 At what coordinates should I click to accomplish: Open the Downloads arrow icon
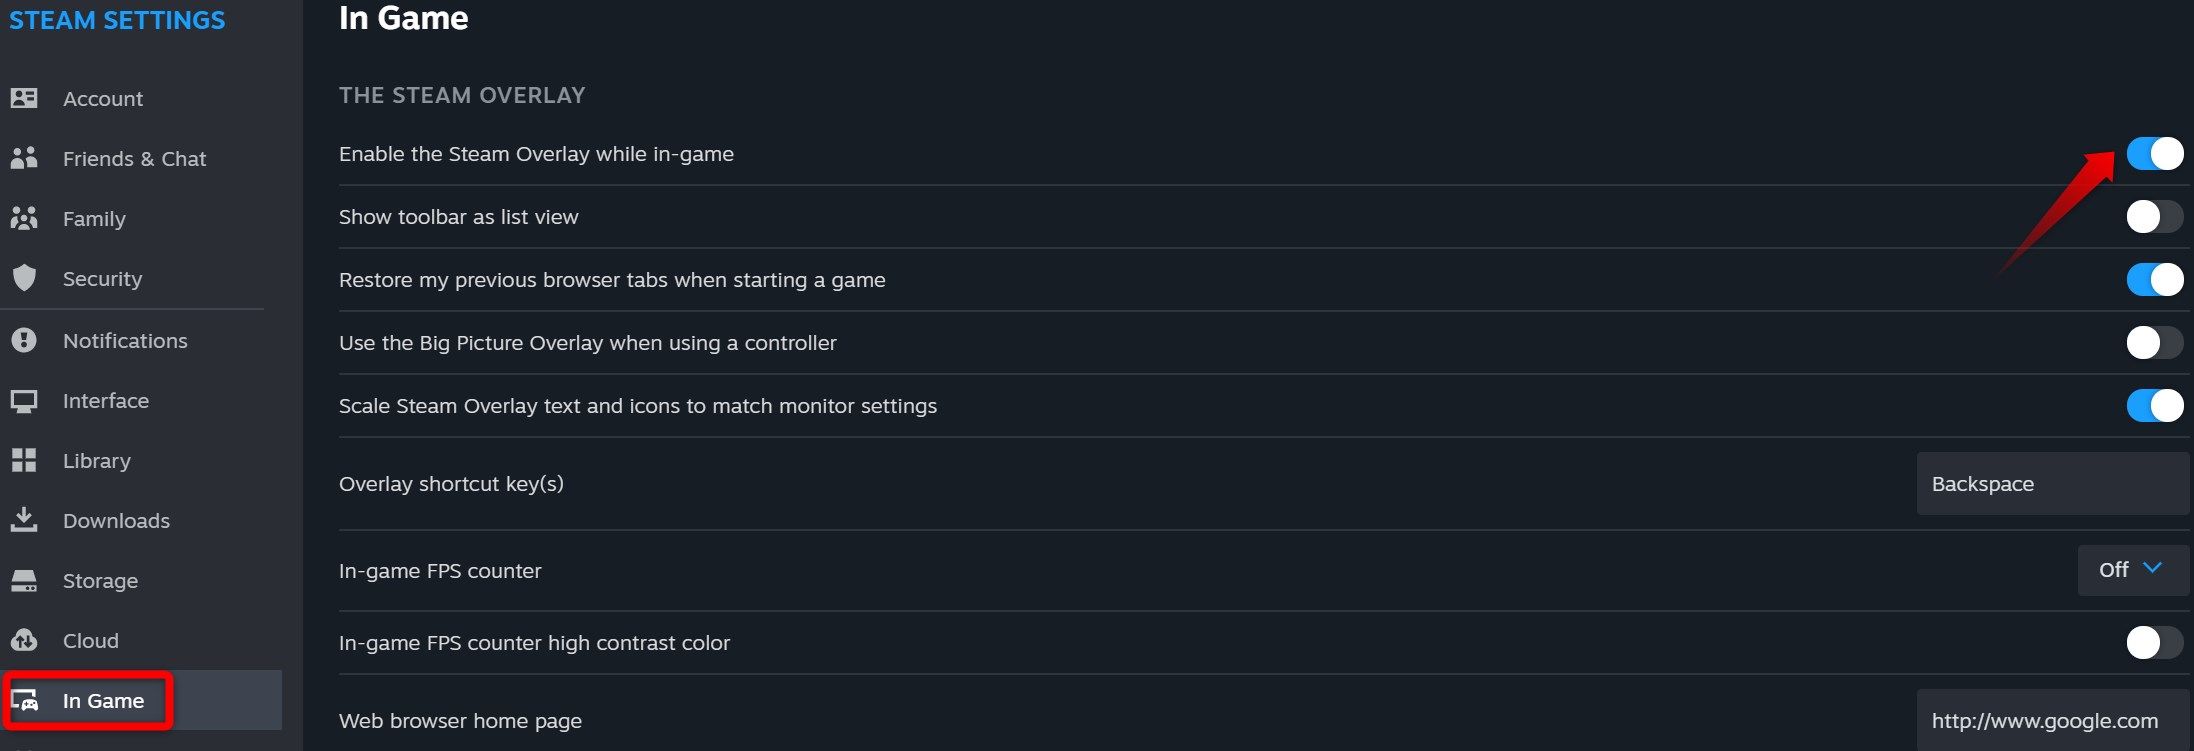tap(25, 520)
